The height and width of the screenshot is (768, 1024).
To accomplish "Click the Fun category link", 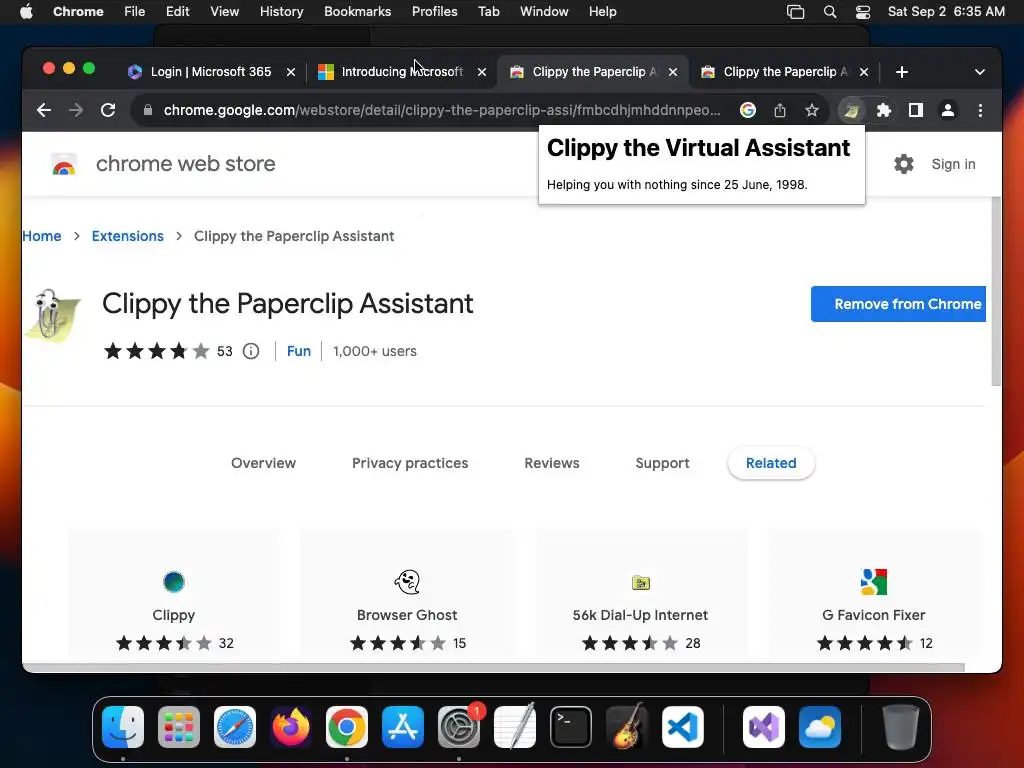I will pos(298,351).
